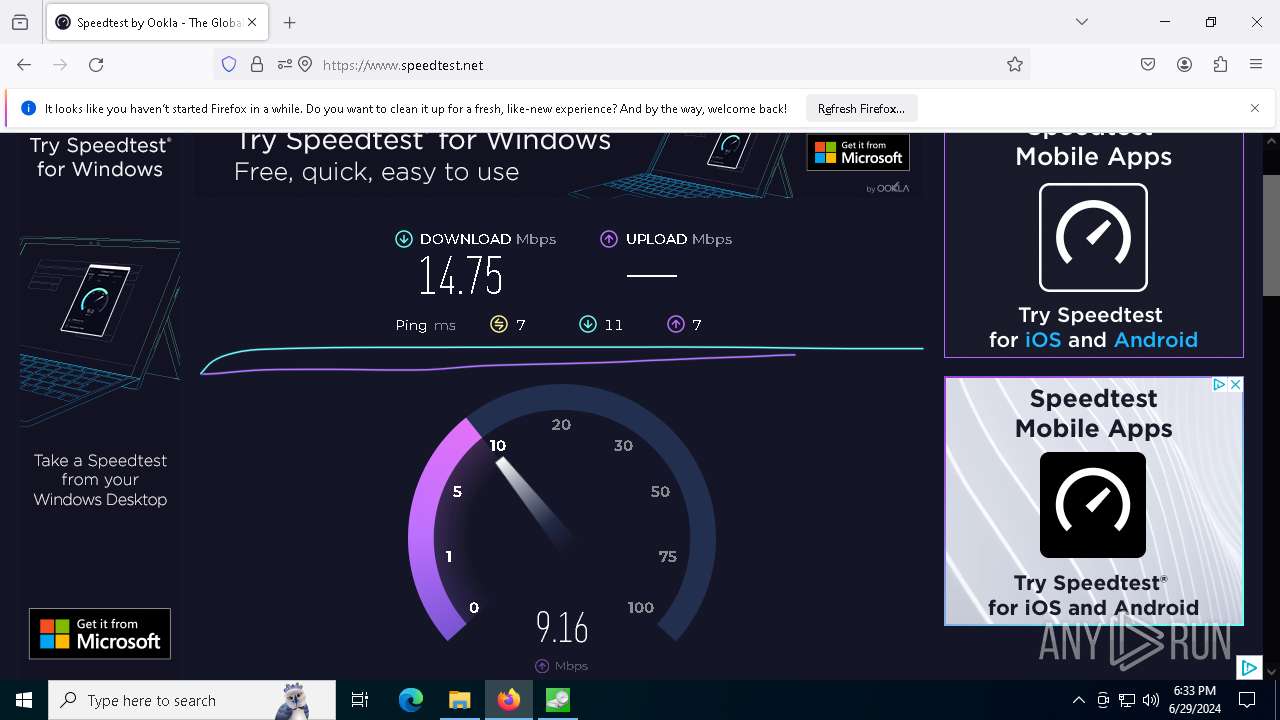Viewport: 1280px width, 720px height.
Task: Click the download ping latency icon
Action: tap(588, 324)
